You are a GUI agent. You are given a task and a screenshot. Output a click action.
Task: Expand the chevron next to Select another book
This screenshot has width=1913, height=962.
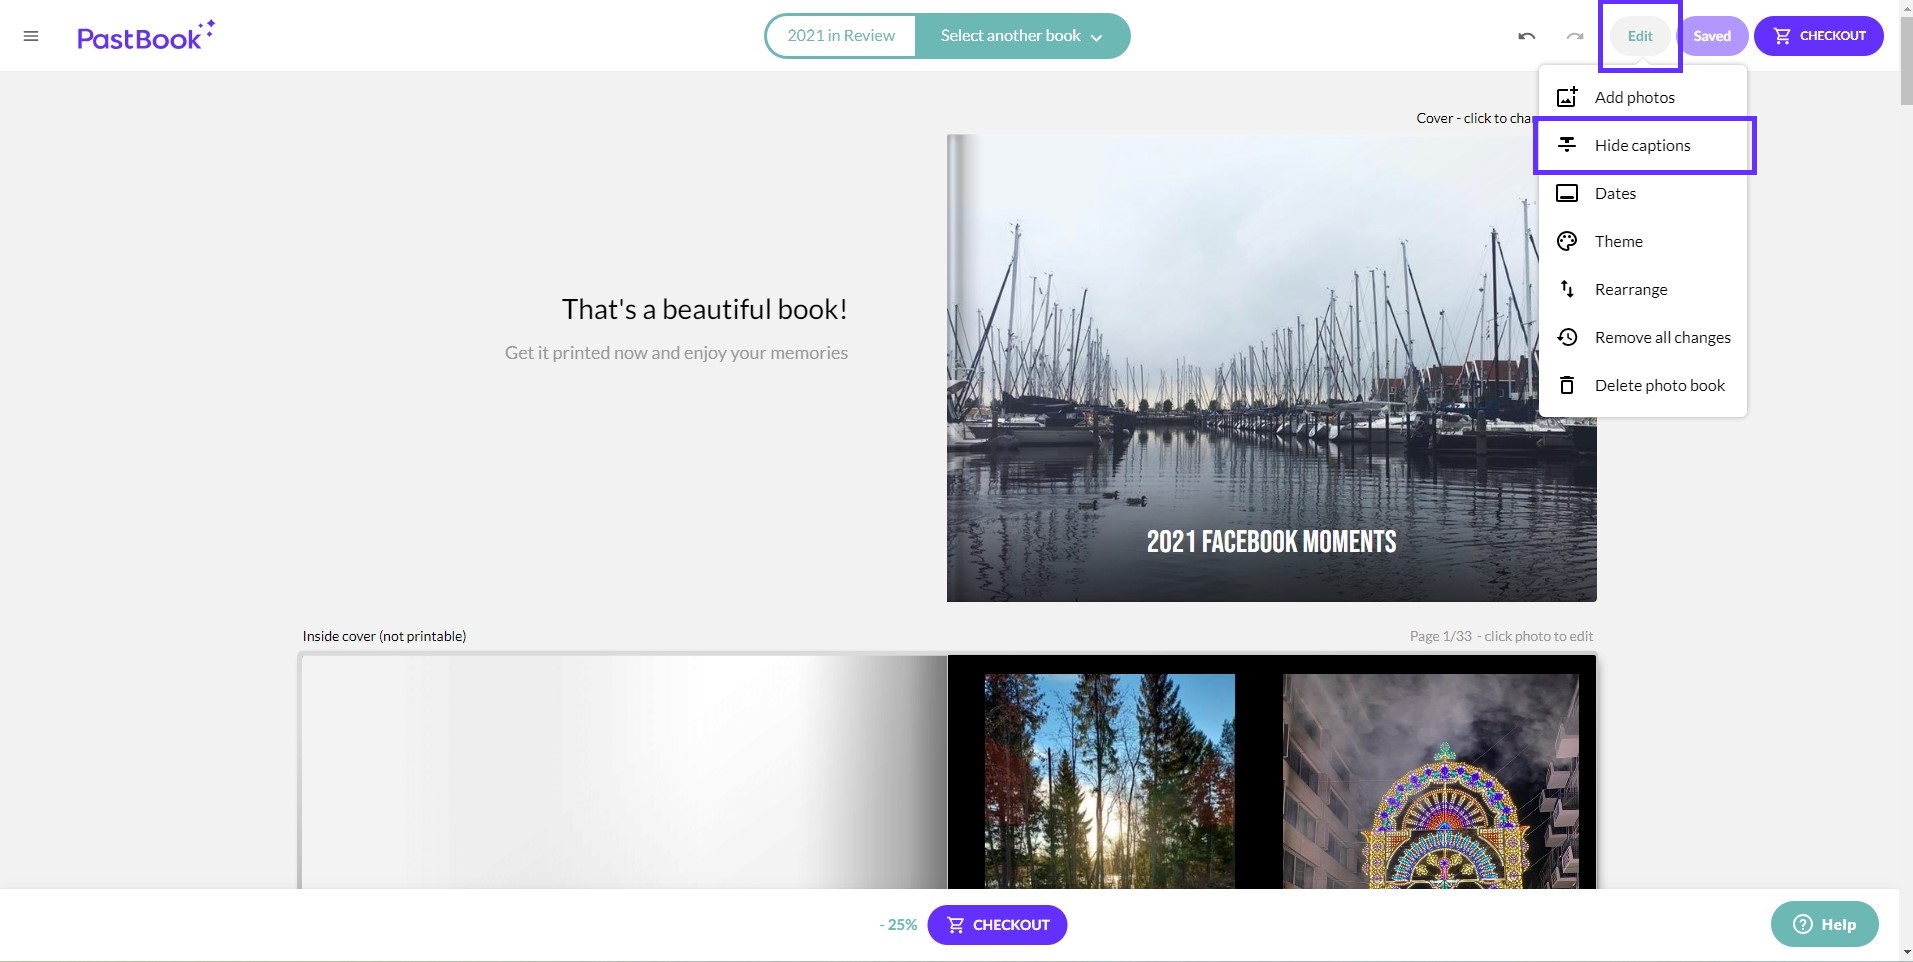[1096, 36]
